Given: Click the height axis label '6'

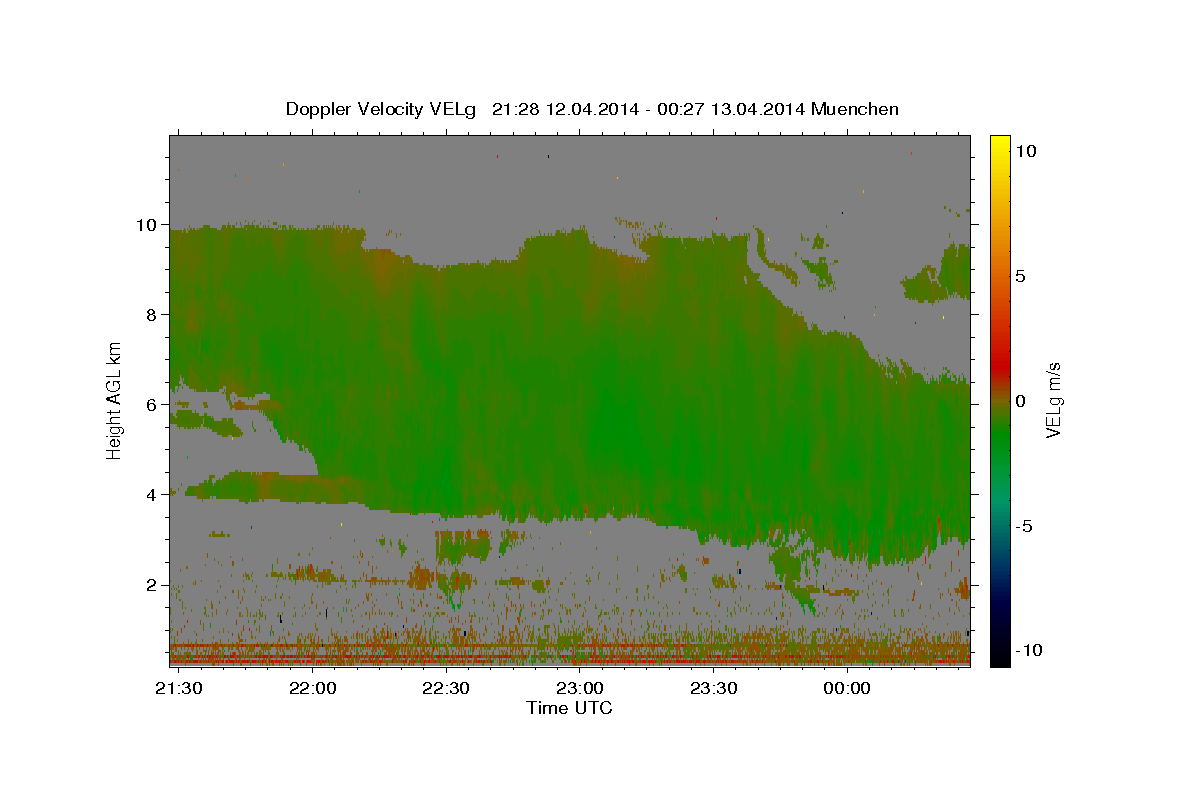Looking at the screenshot, I should [154, 404].
